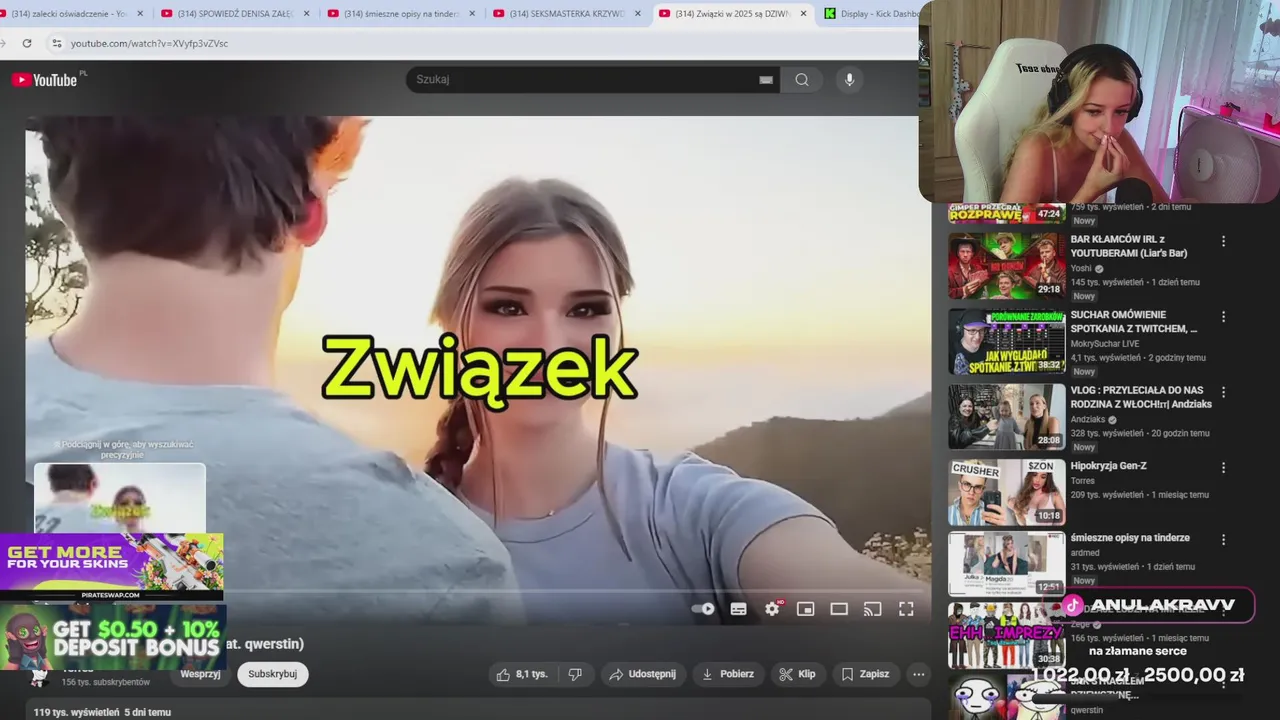Open options for 'śmieszne opisy na tinderze'
Screen dimensions: 1280x720
pyautogui.click(x=1223, y=539)
